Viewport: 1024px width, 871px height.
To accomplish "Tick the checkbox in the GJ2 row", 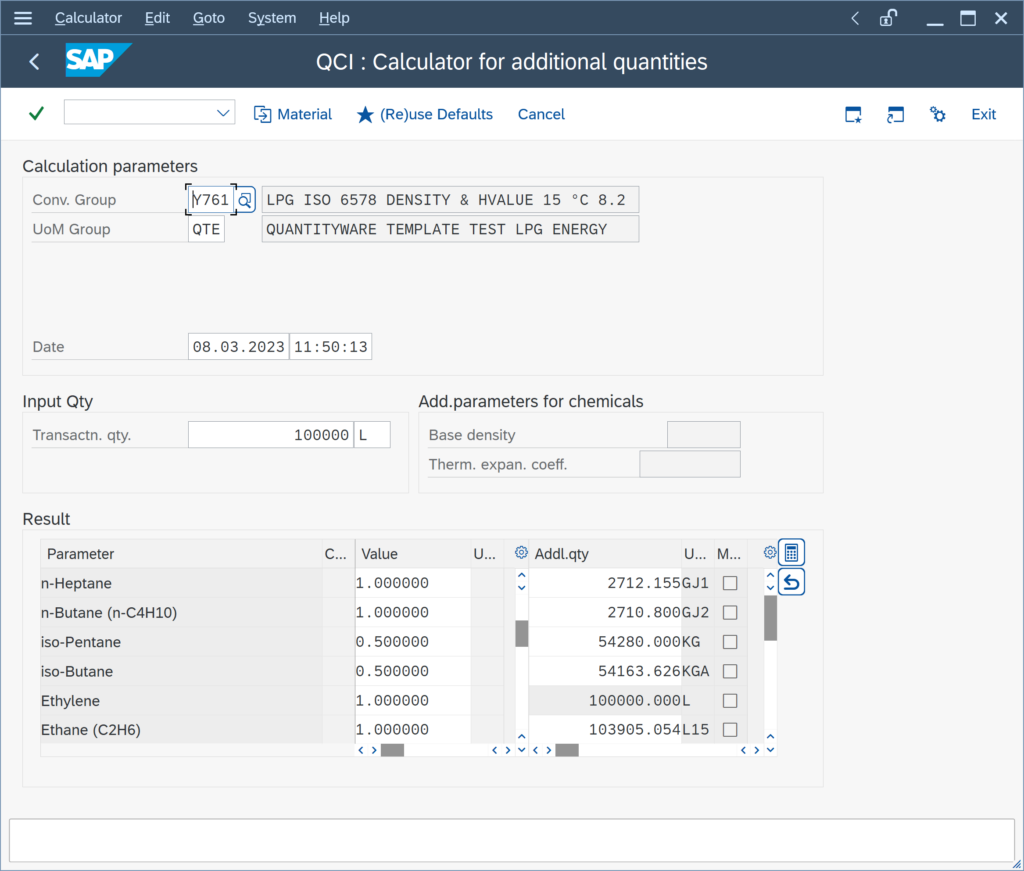I will coord(730,612).
